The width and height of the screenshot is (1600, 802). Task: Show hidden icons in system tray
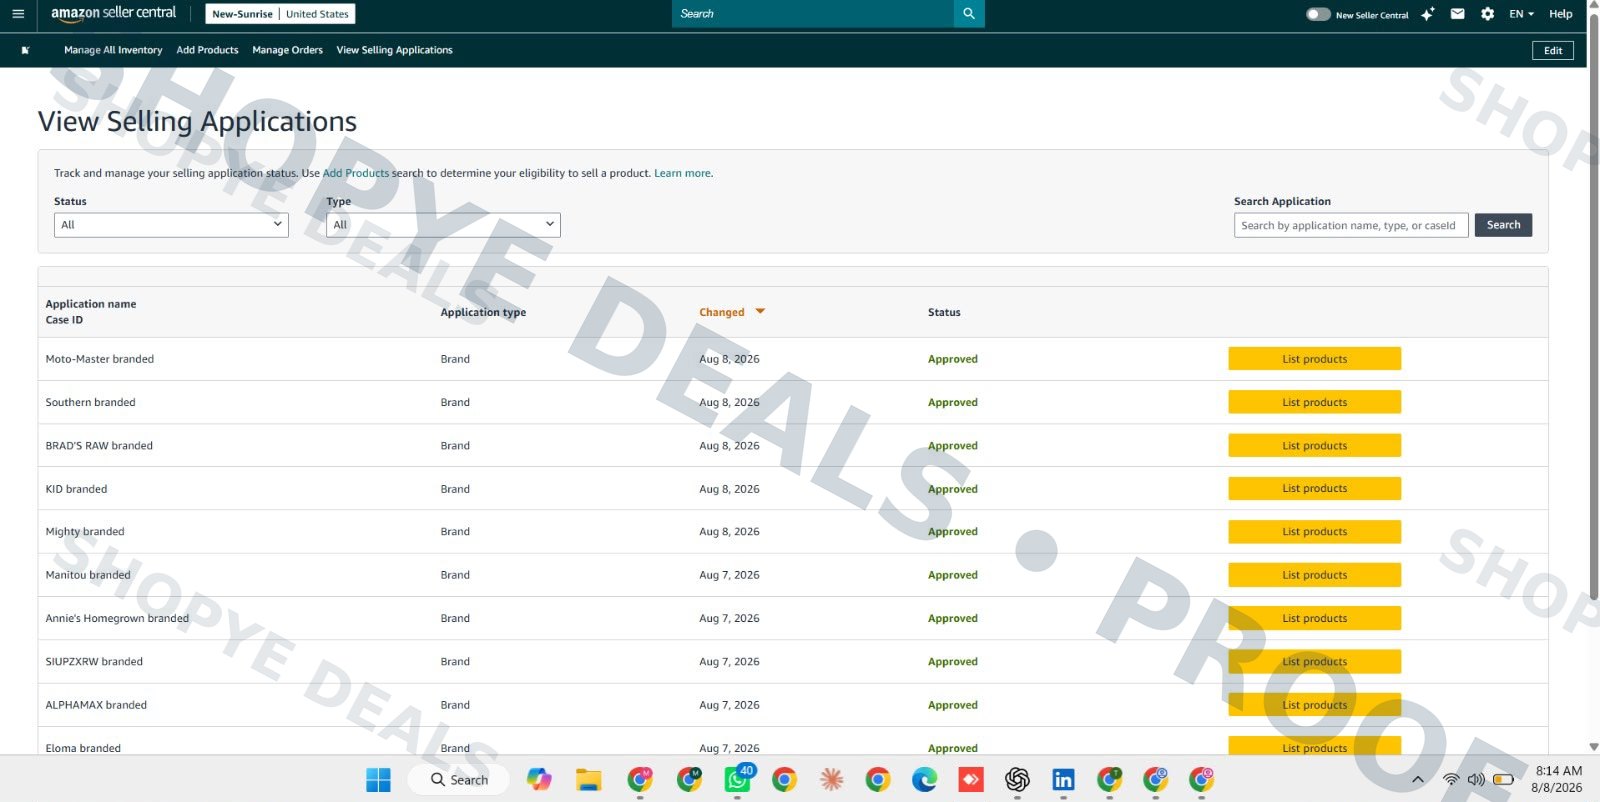[1417, 780]
